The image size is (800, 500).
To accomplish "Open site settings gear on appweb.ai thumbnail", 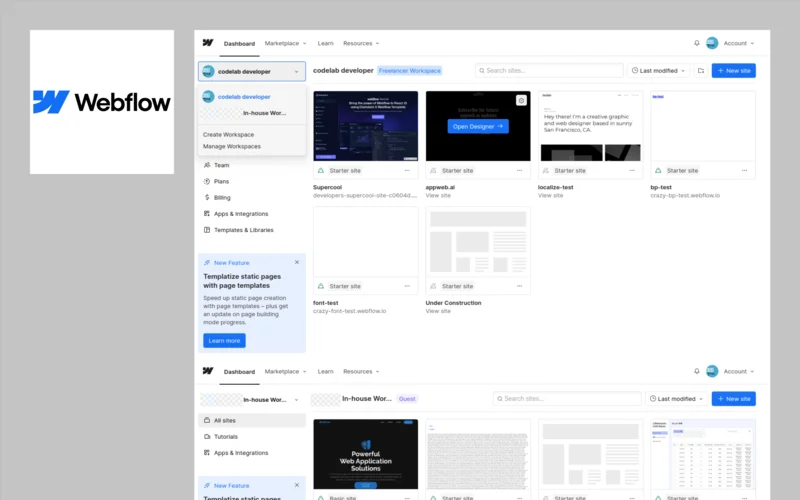I will tap(521, 101).
